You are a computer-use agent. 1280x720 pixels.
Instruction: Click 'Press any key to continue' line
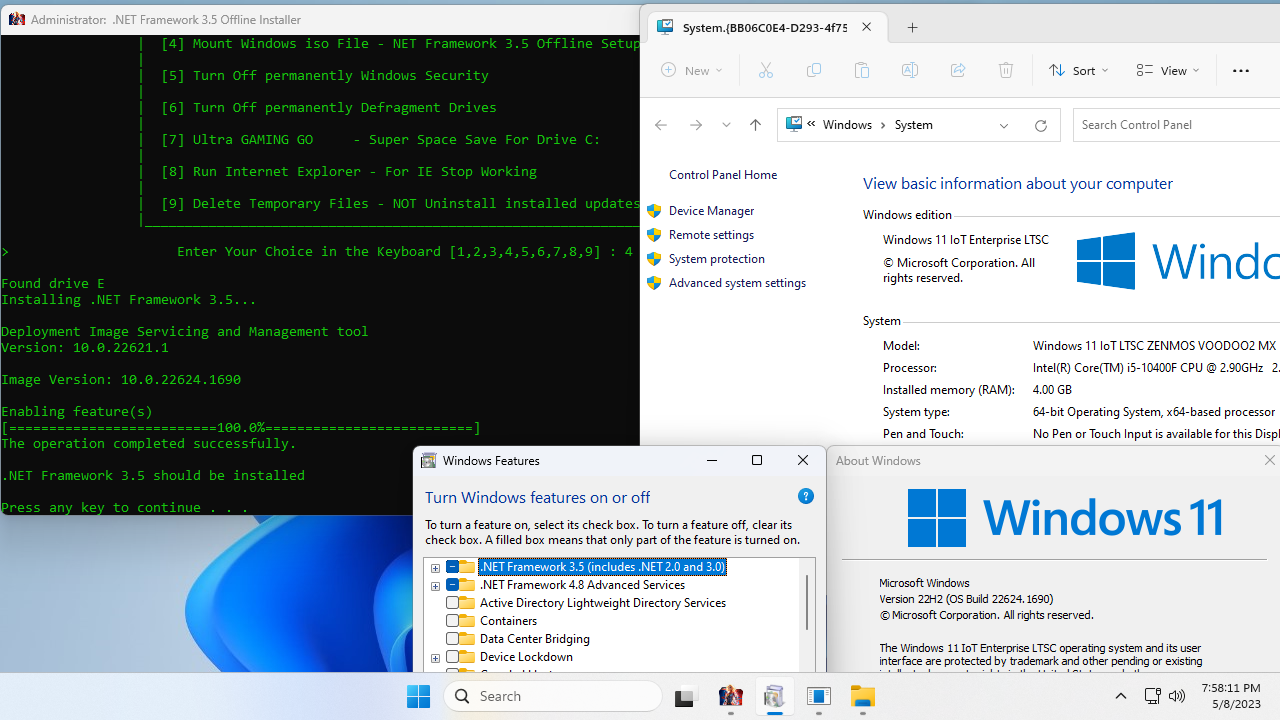pyautogui.click(x=125, y=507)
